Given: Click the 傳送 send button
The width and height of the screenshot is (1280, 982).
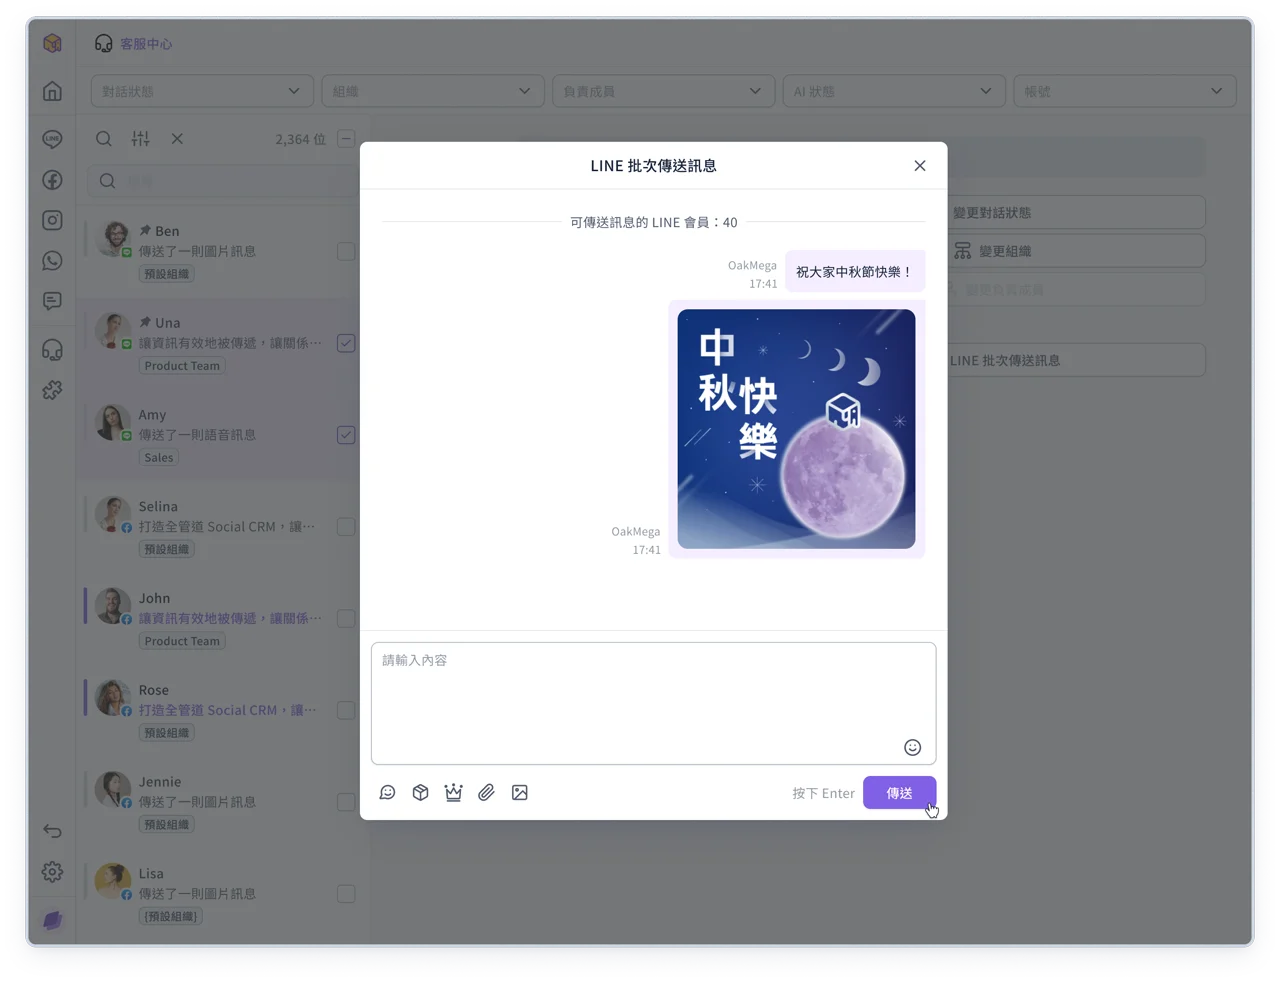Looking at the screenshot, I should click(900, 793).
